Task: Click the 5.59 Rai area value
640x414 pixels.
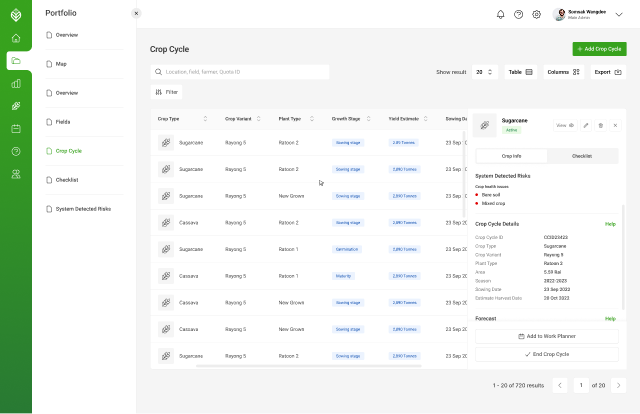Action: coord(553,272)
